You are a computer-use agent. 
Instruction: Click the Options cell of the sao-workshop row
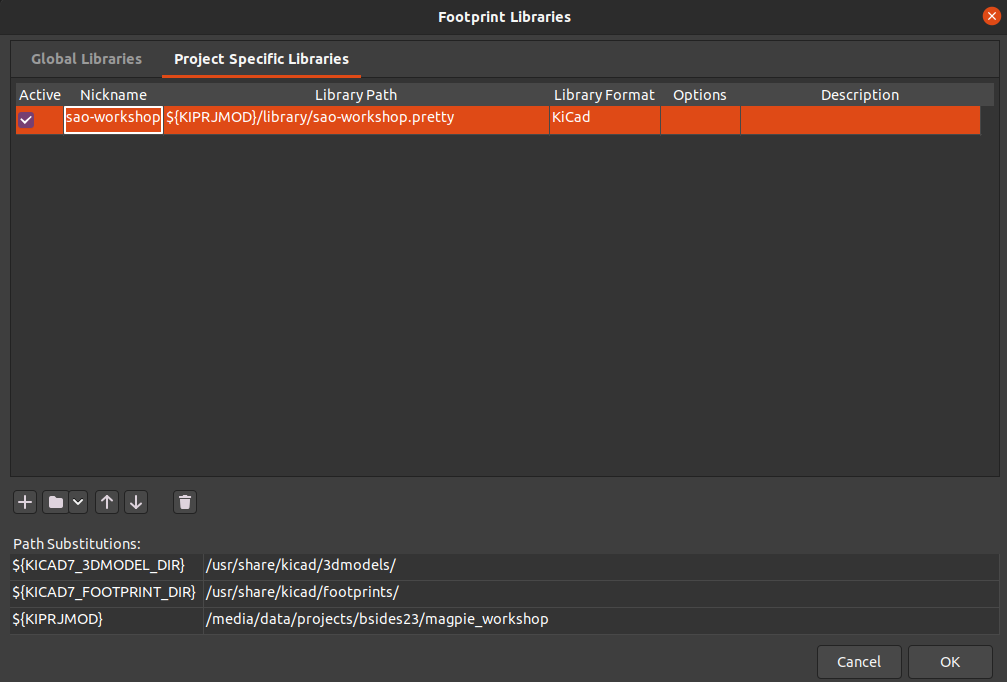700,117
